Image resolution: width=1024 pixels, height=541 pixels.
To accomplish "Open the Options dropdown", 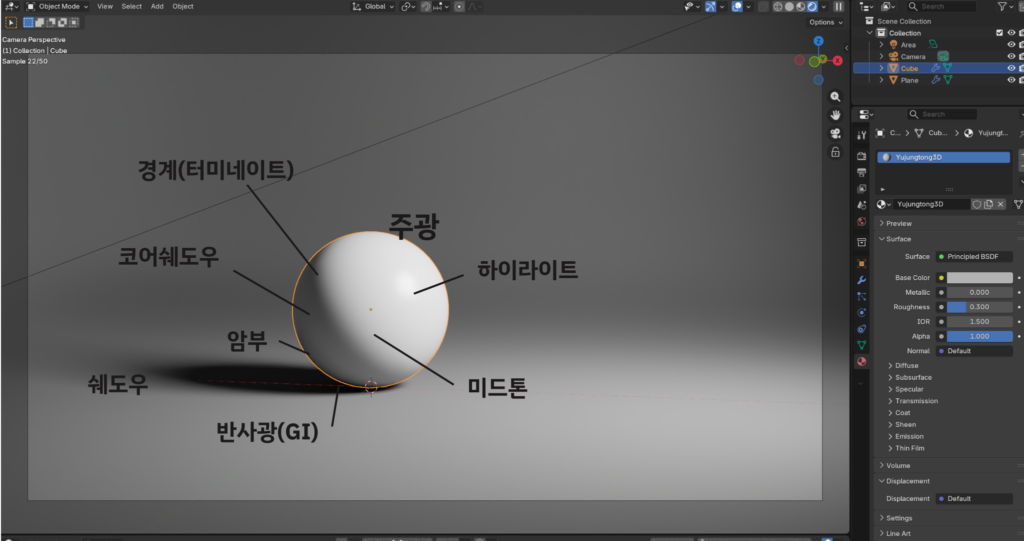I will (826, 22).
